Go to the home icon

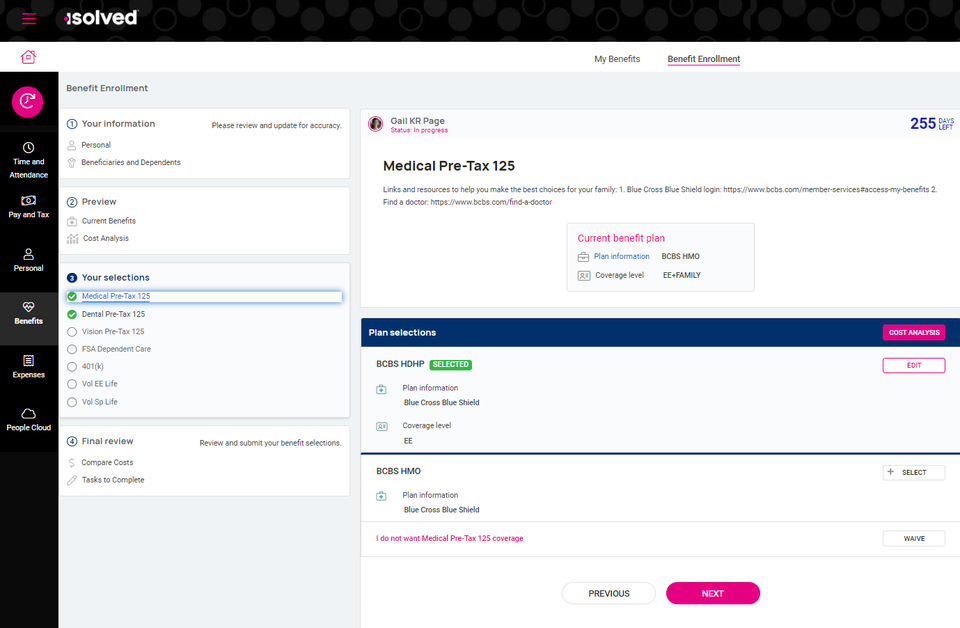pos(28,57)
